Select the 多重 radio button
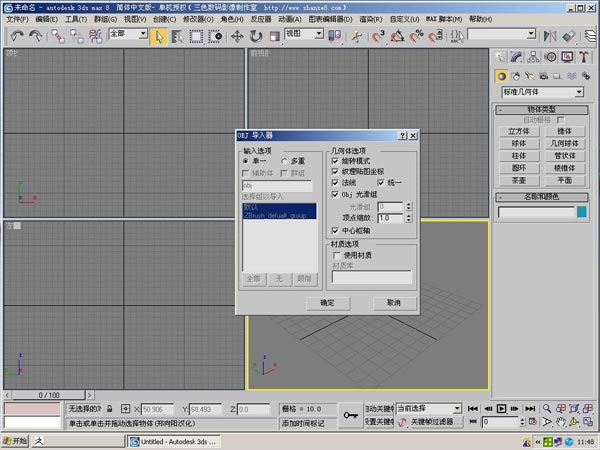This screenshot has height=450, width=600. pyautogui.click(x=284, y=161)
